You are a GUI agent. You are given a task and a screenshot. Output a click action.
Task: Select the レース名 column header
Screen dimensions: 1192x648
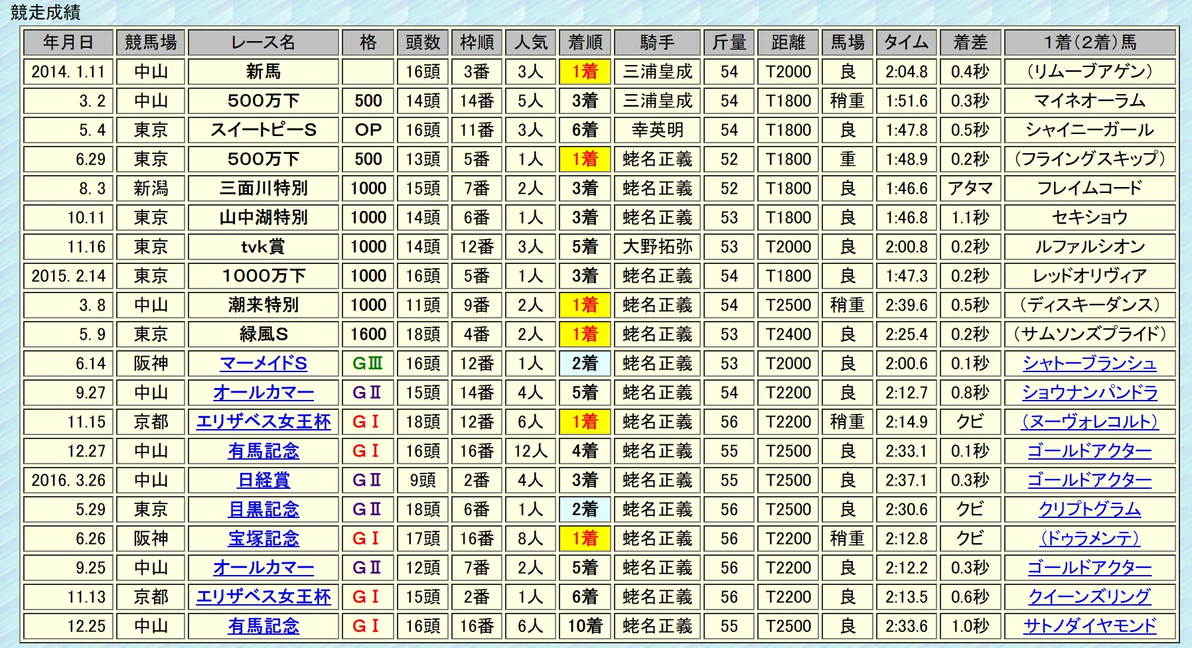(263, 43)
